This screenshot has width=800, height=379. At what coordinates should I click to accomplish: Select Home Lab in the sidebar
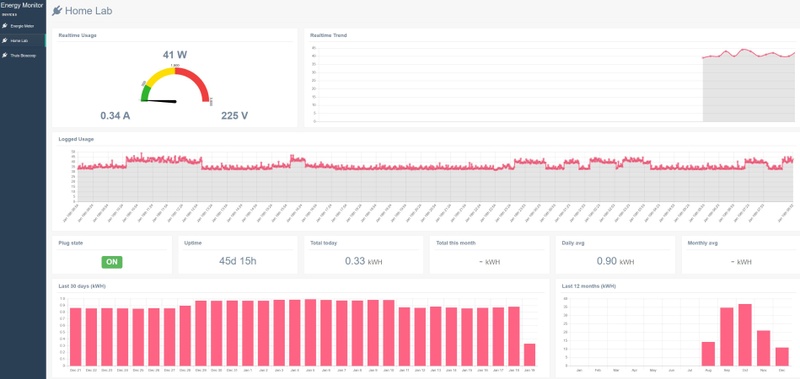(22, 40)
